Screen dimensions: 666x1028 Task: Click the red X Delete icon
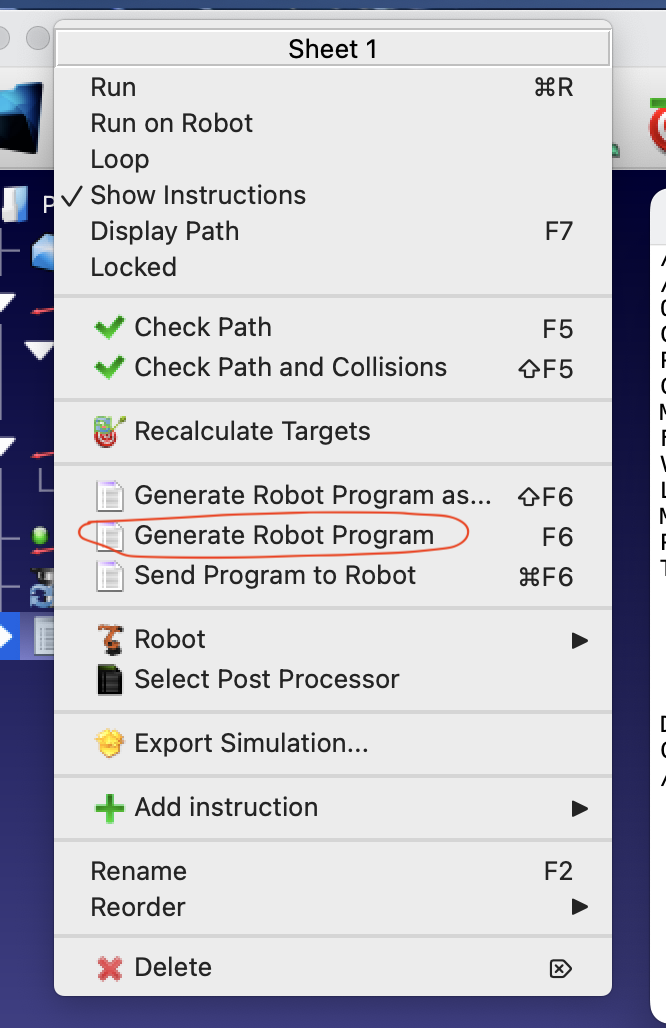pos(108,968)
